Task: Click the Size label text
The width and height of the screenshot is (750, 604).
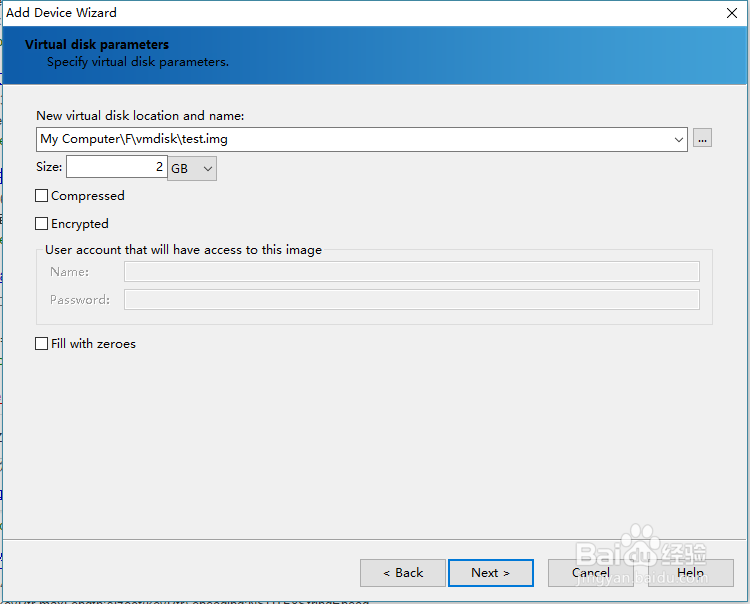Action: (49, 168)
